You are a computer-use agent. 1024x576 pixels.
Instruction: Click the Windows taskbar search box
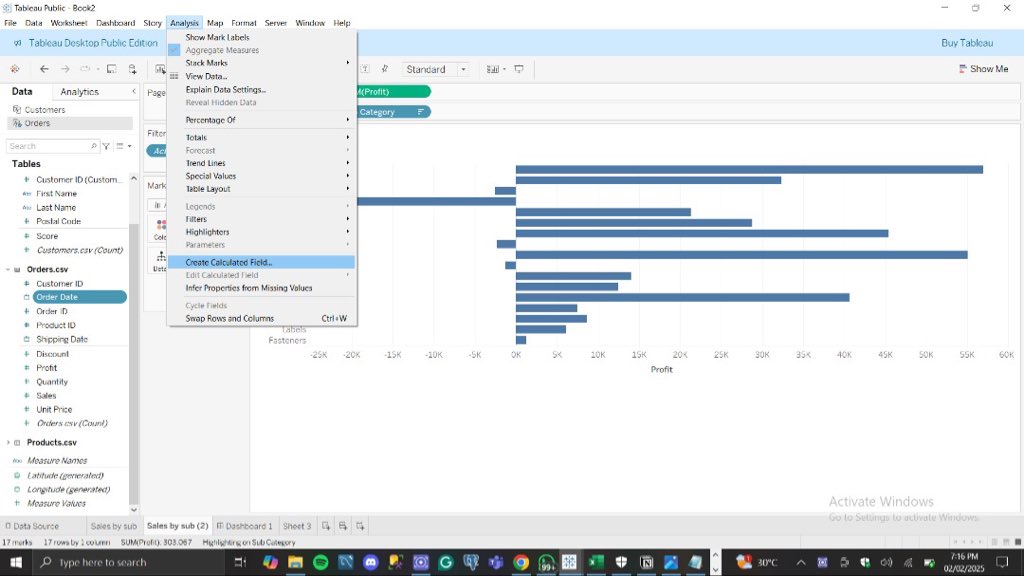128,562
